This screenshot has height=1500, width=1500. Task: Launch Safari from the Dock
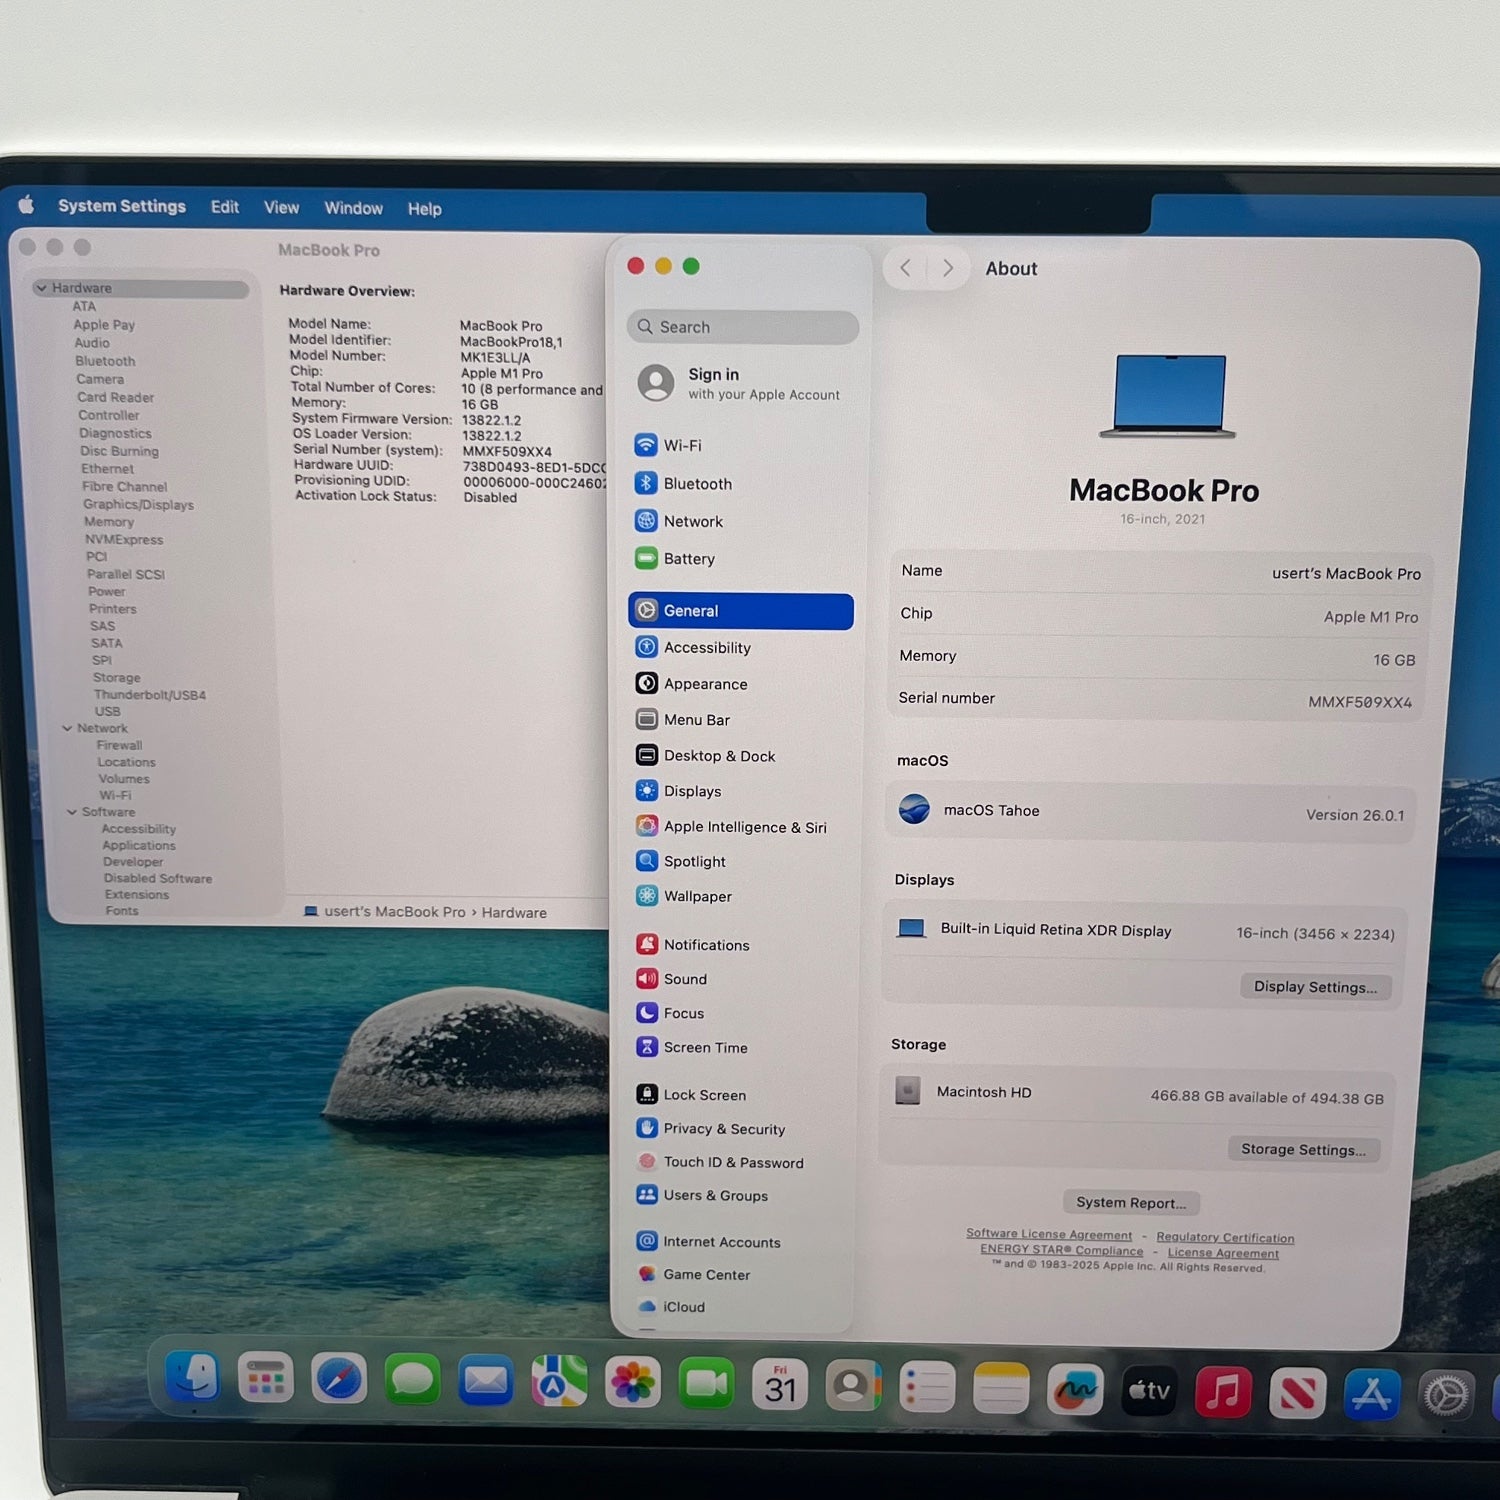coord(339,1381)
